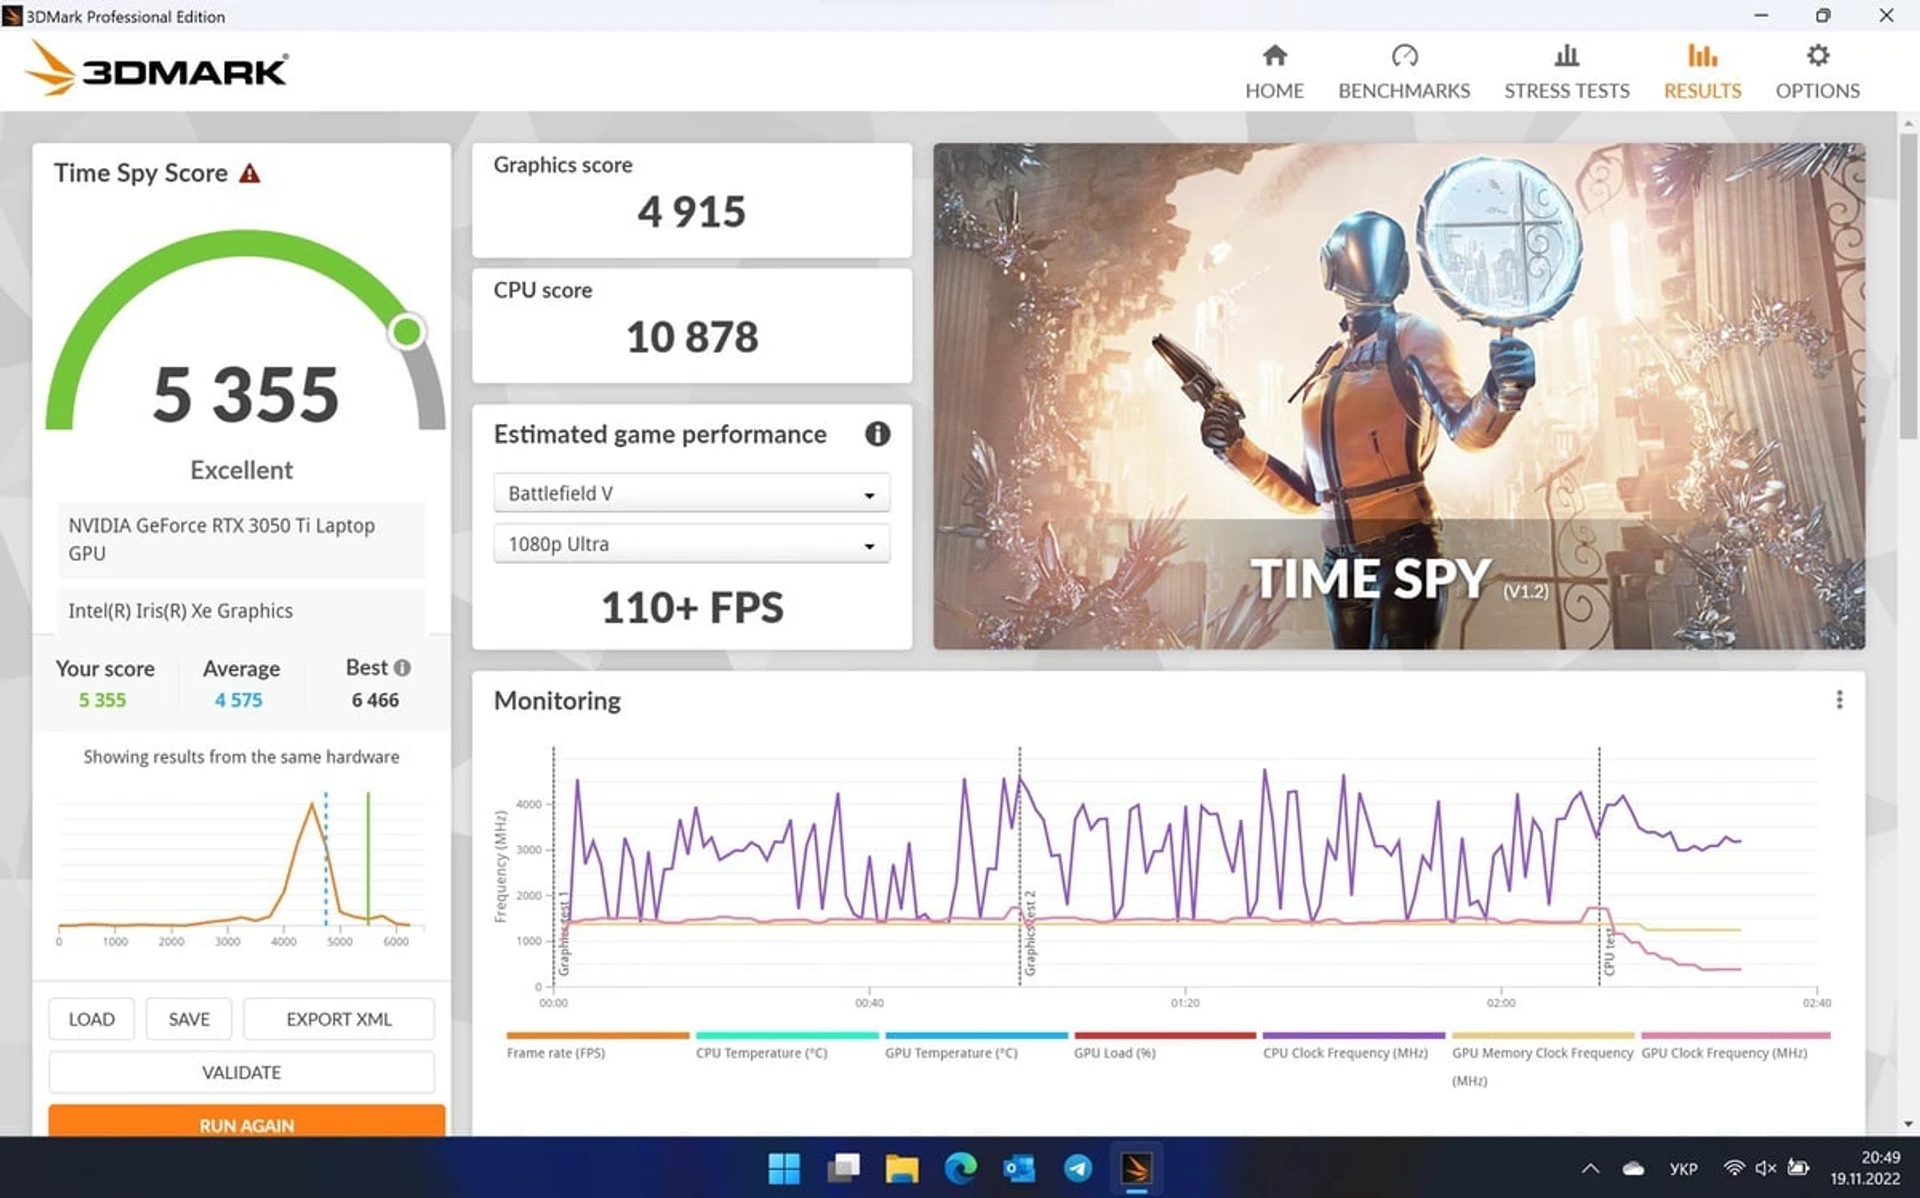Click the SAVE button
Screen dimensions: 1920x1198
pos(189,1019)
